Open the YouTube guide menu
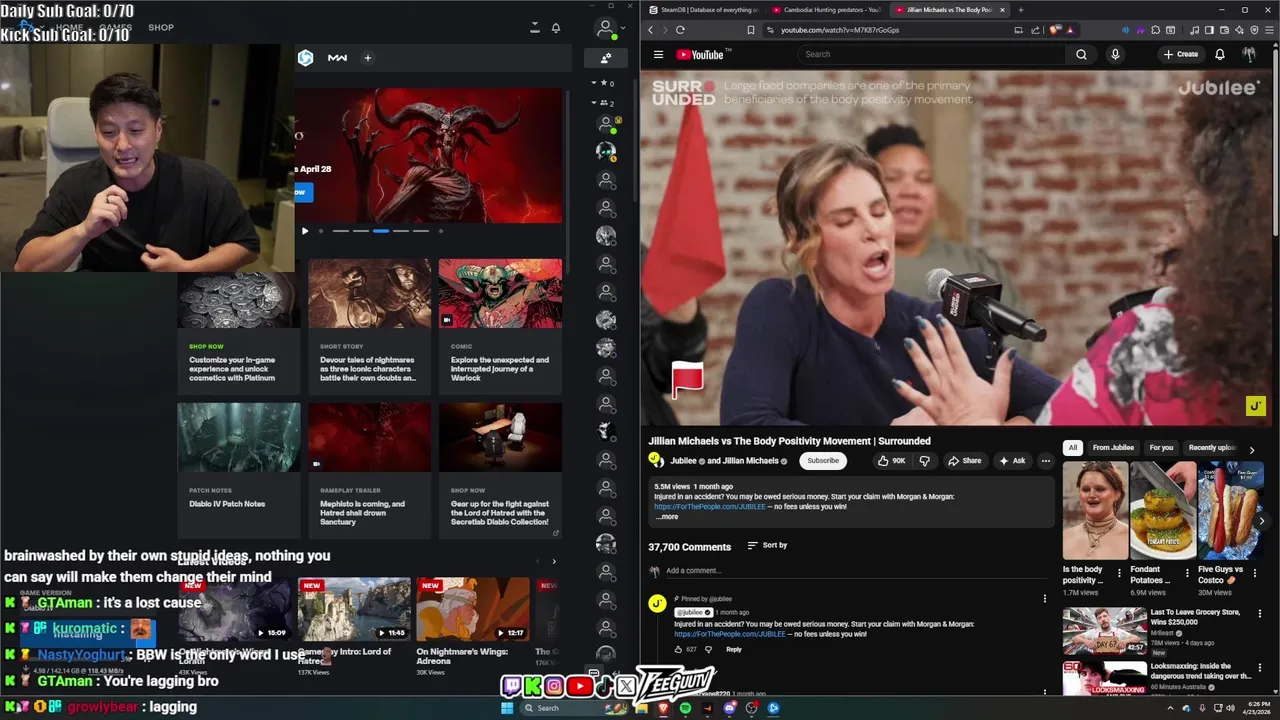This screenshot has height=720, width=1280. (658, 55)
